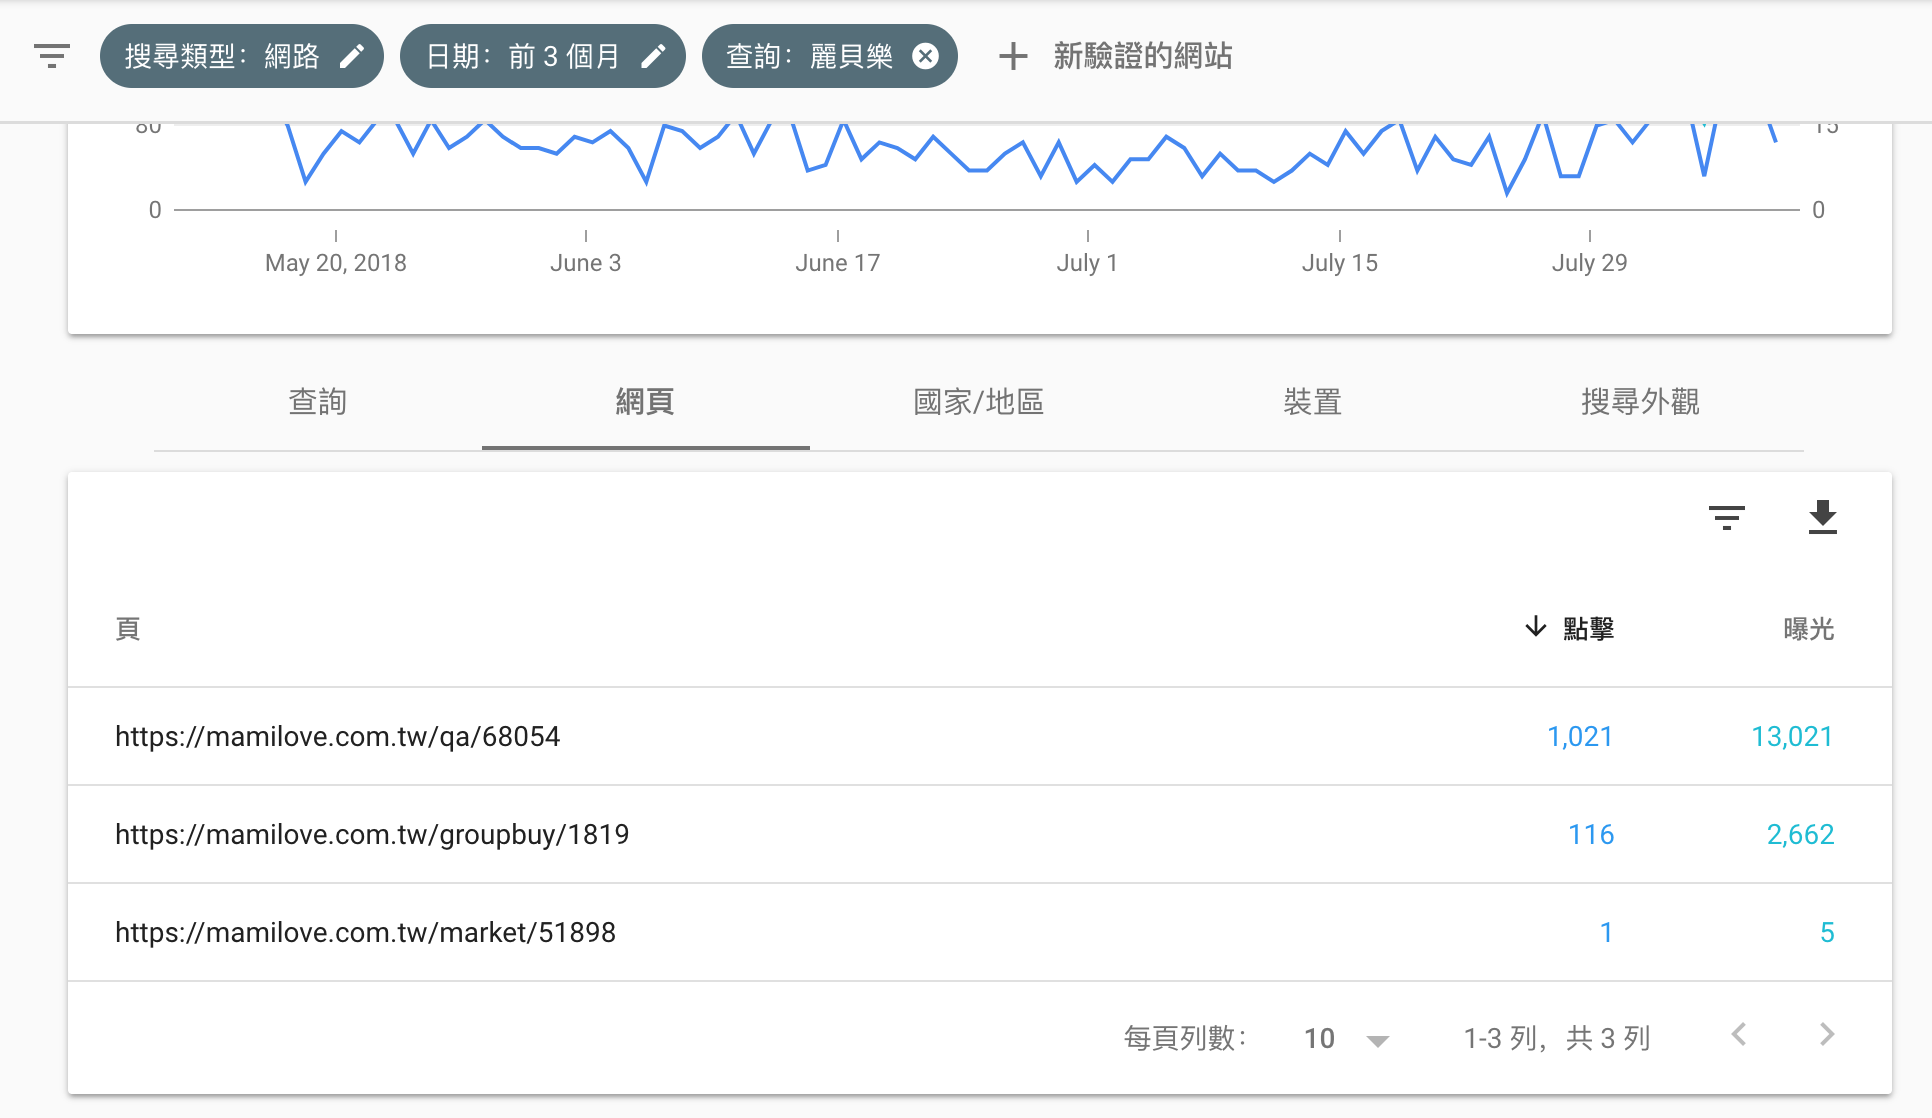Open the 搜尋外觀 tab

(x=1640, y=402)
